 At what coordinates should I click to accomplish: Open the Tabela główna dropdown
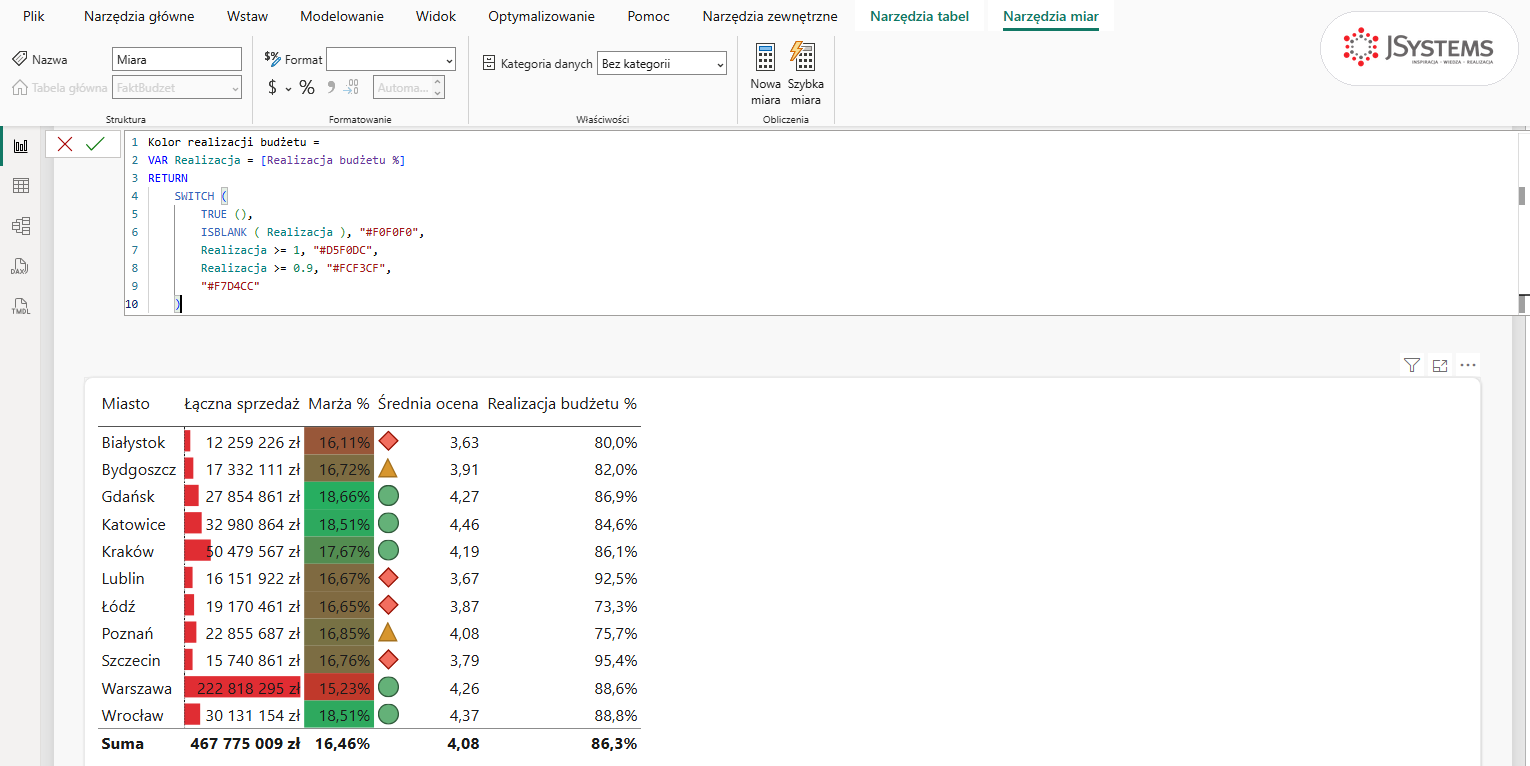click(x=177, y=88)
